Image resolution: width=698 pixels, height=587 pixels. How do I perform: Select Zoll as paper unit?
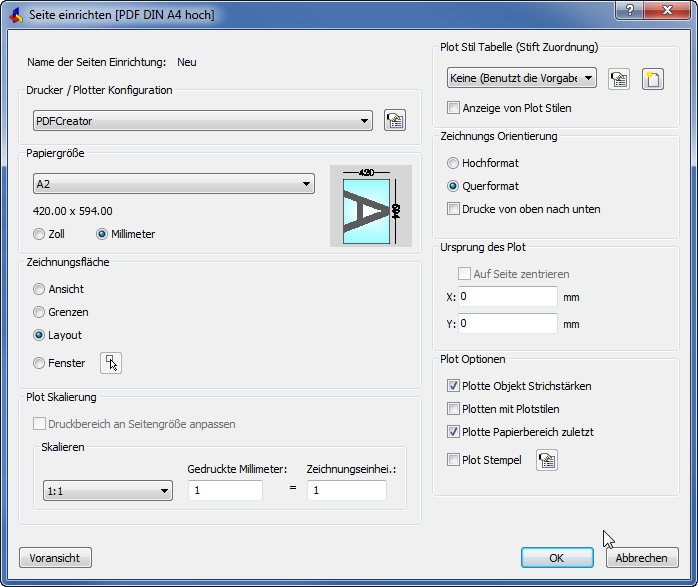click(39, 234)
